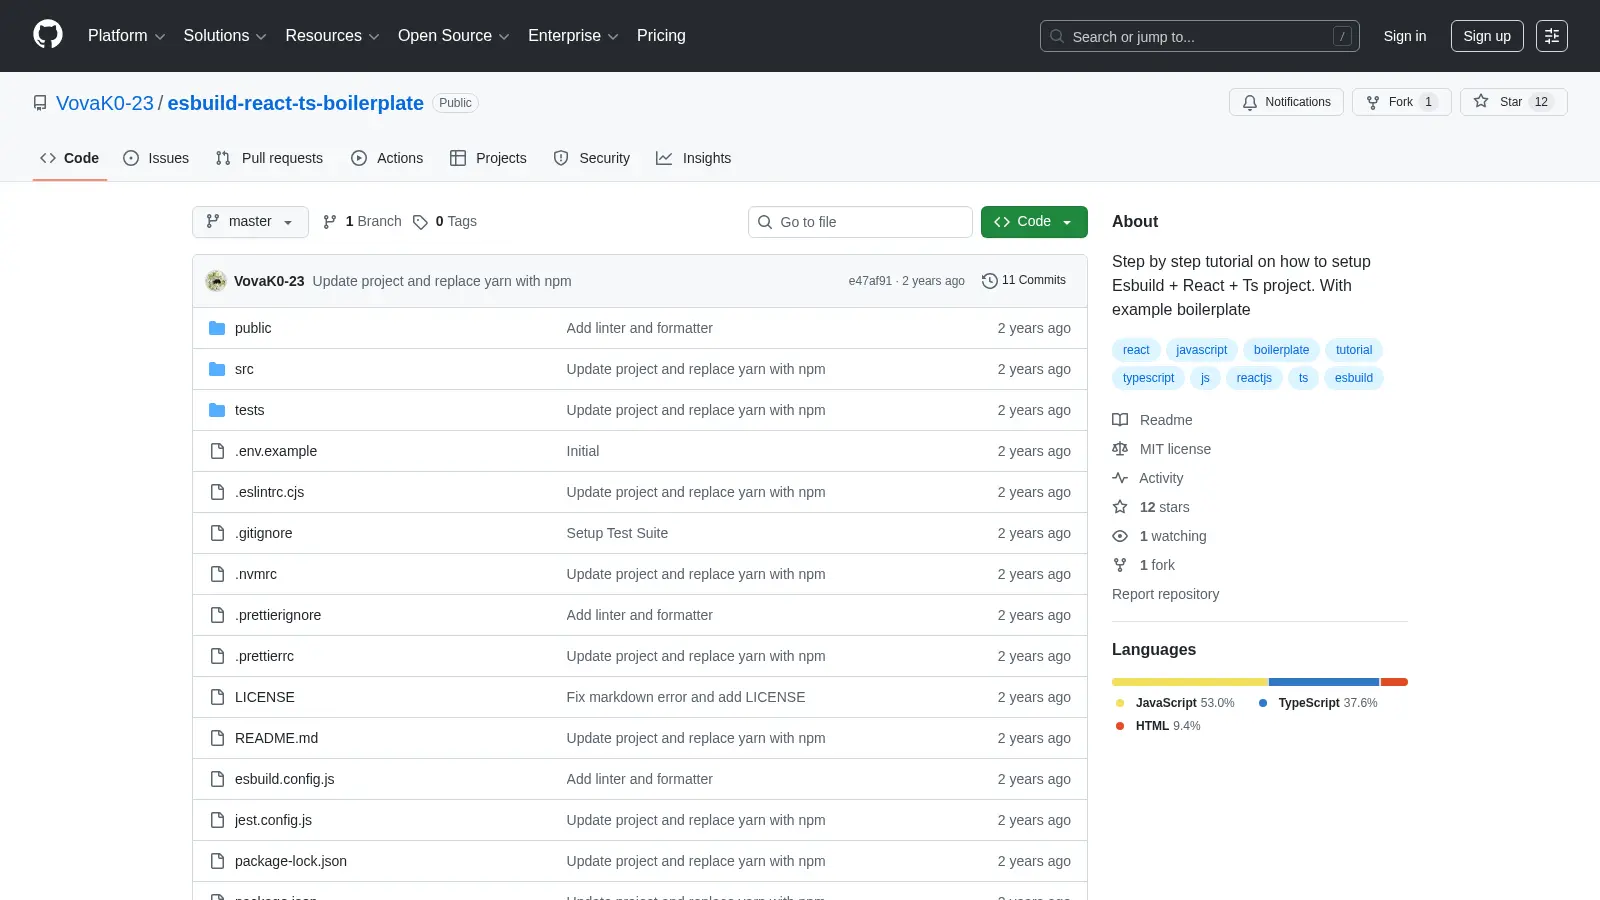Image resolution: width=1600 pixels, height=900 pixels.
Task: Focus the Go to file input
Action: [x=860, y=222]
